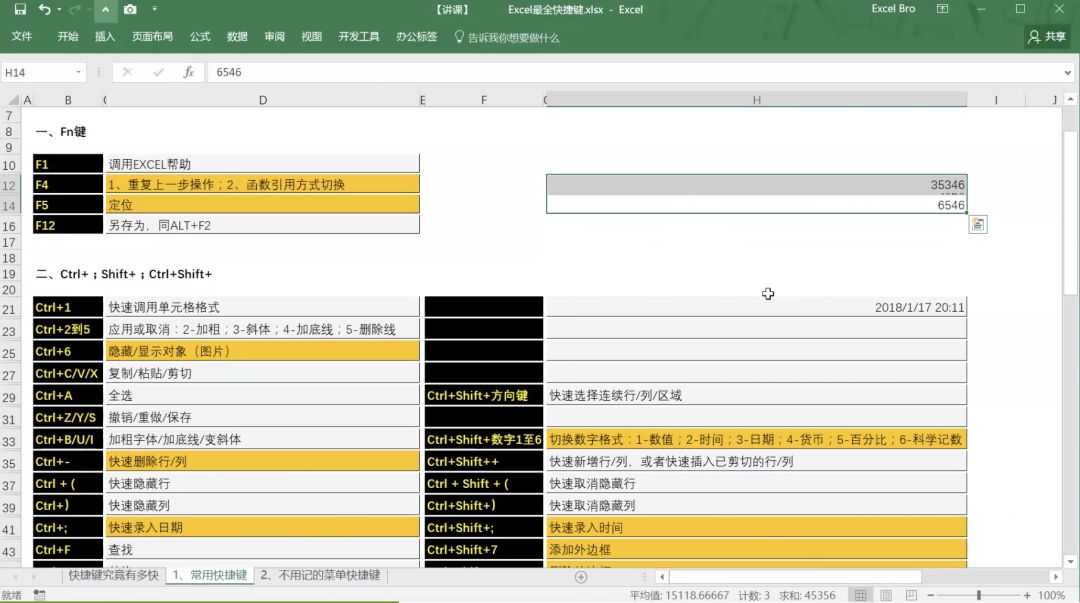1080x603 pixels.
Task: Open the Customize Quick Access Toolbar dropdown
Action: (155, 10)
